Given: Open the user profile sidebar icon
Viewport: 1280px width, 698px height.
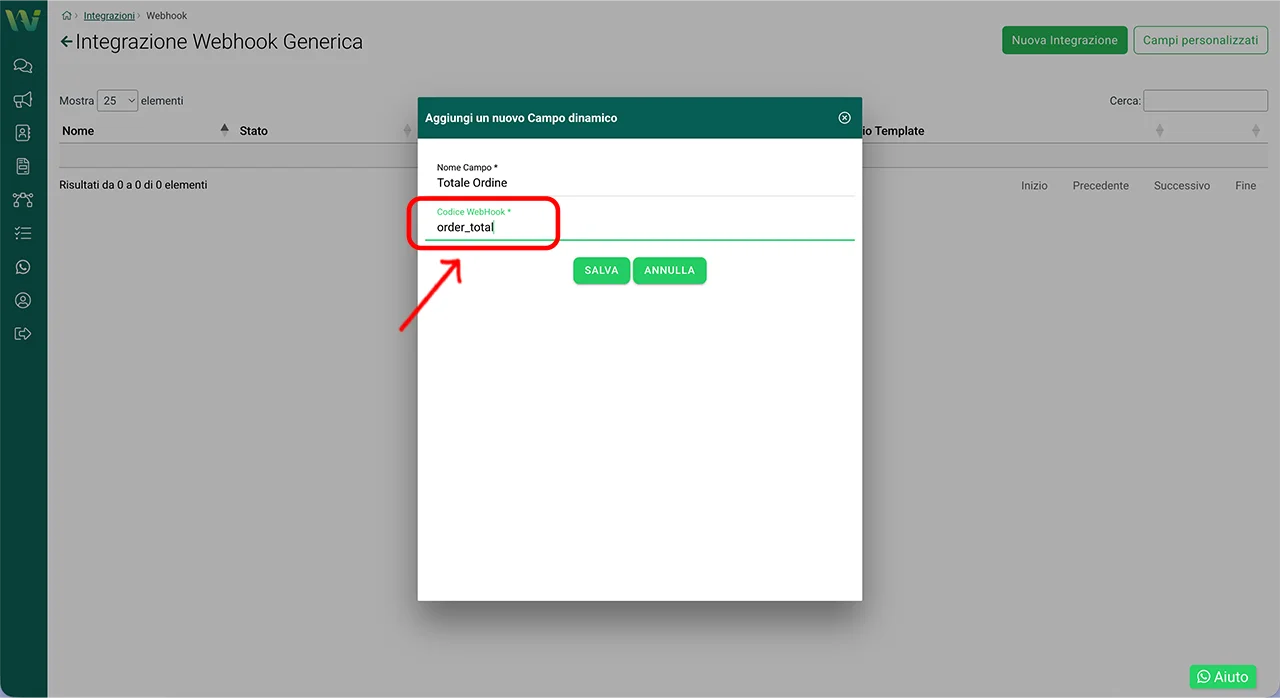Looking at the screenshot, I should (x=23, y=300).
